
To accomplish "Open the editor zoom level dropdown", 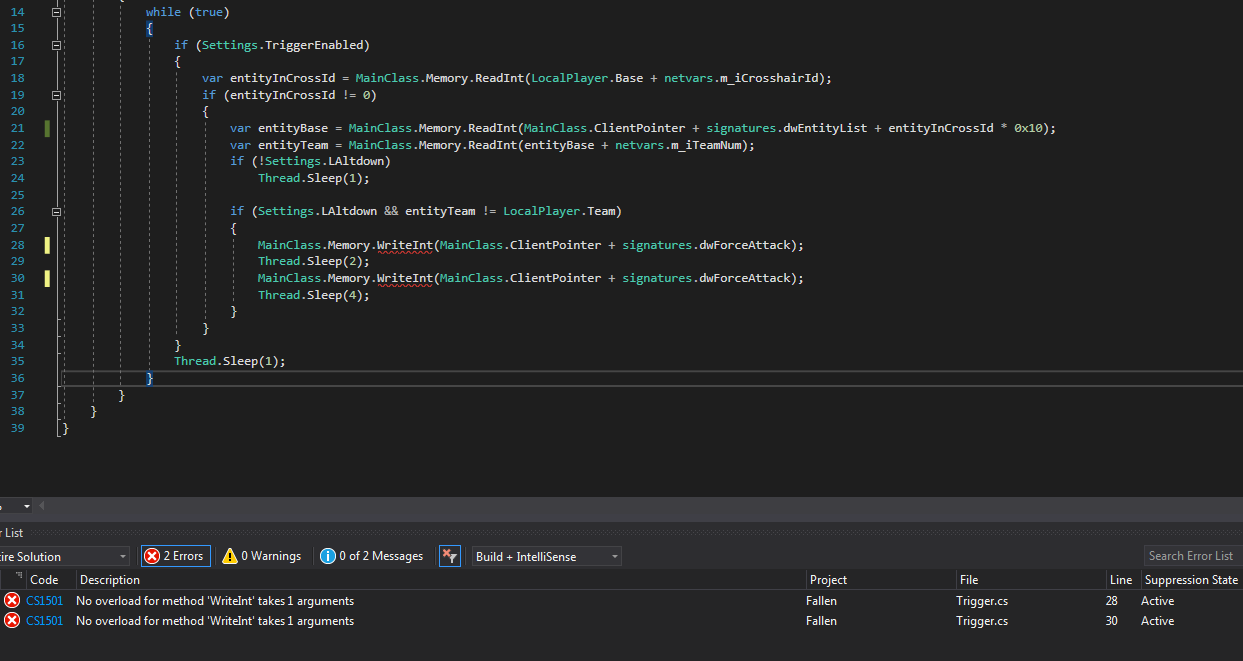I will pos(26,506).
